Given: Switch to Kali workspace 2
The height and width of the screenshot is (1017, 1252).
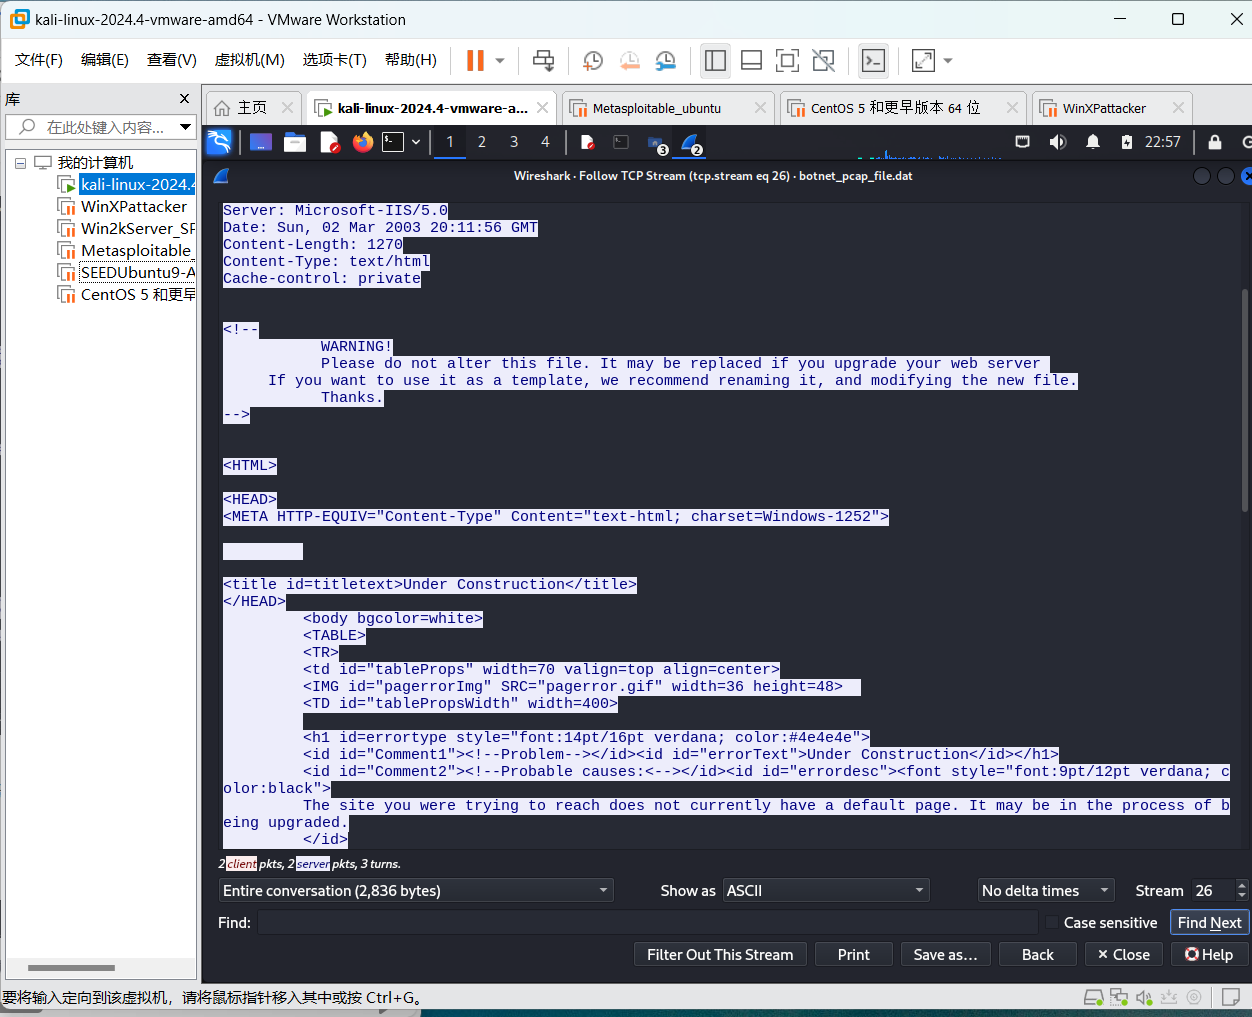Looking at the screenshot, I should (x=482, y=142).
